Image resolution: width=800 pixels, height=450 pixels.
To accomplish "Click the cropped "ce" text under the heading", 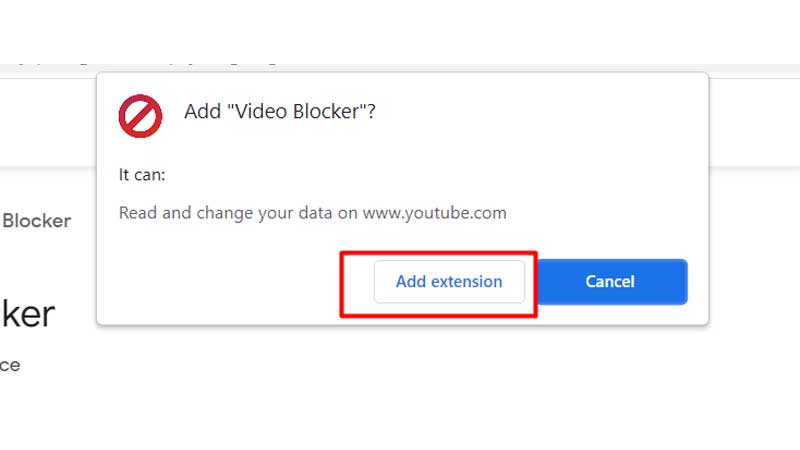I will (x=10, y=365).
